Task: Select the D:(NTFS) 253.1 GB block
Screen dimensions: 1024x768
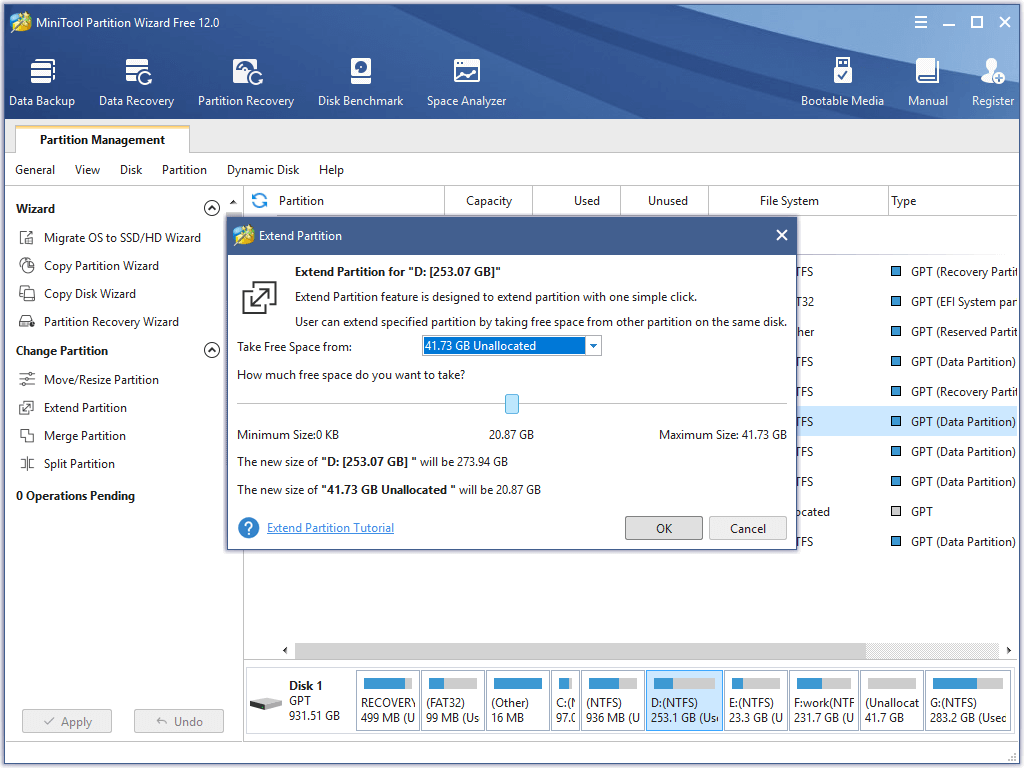Action: click(684, 700)
